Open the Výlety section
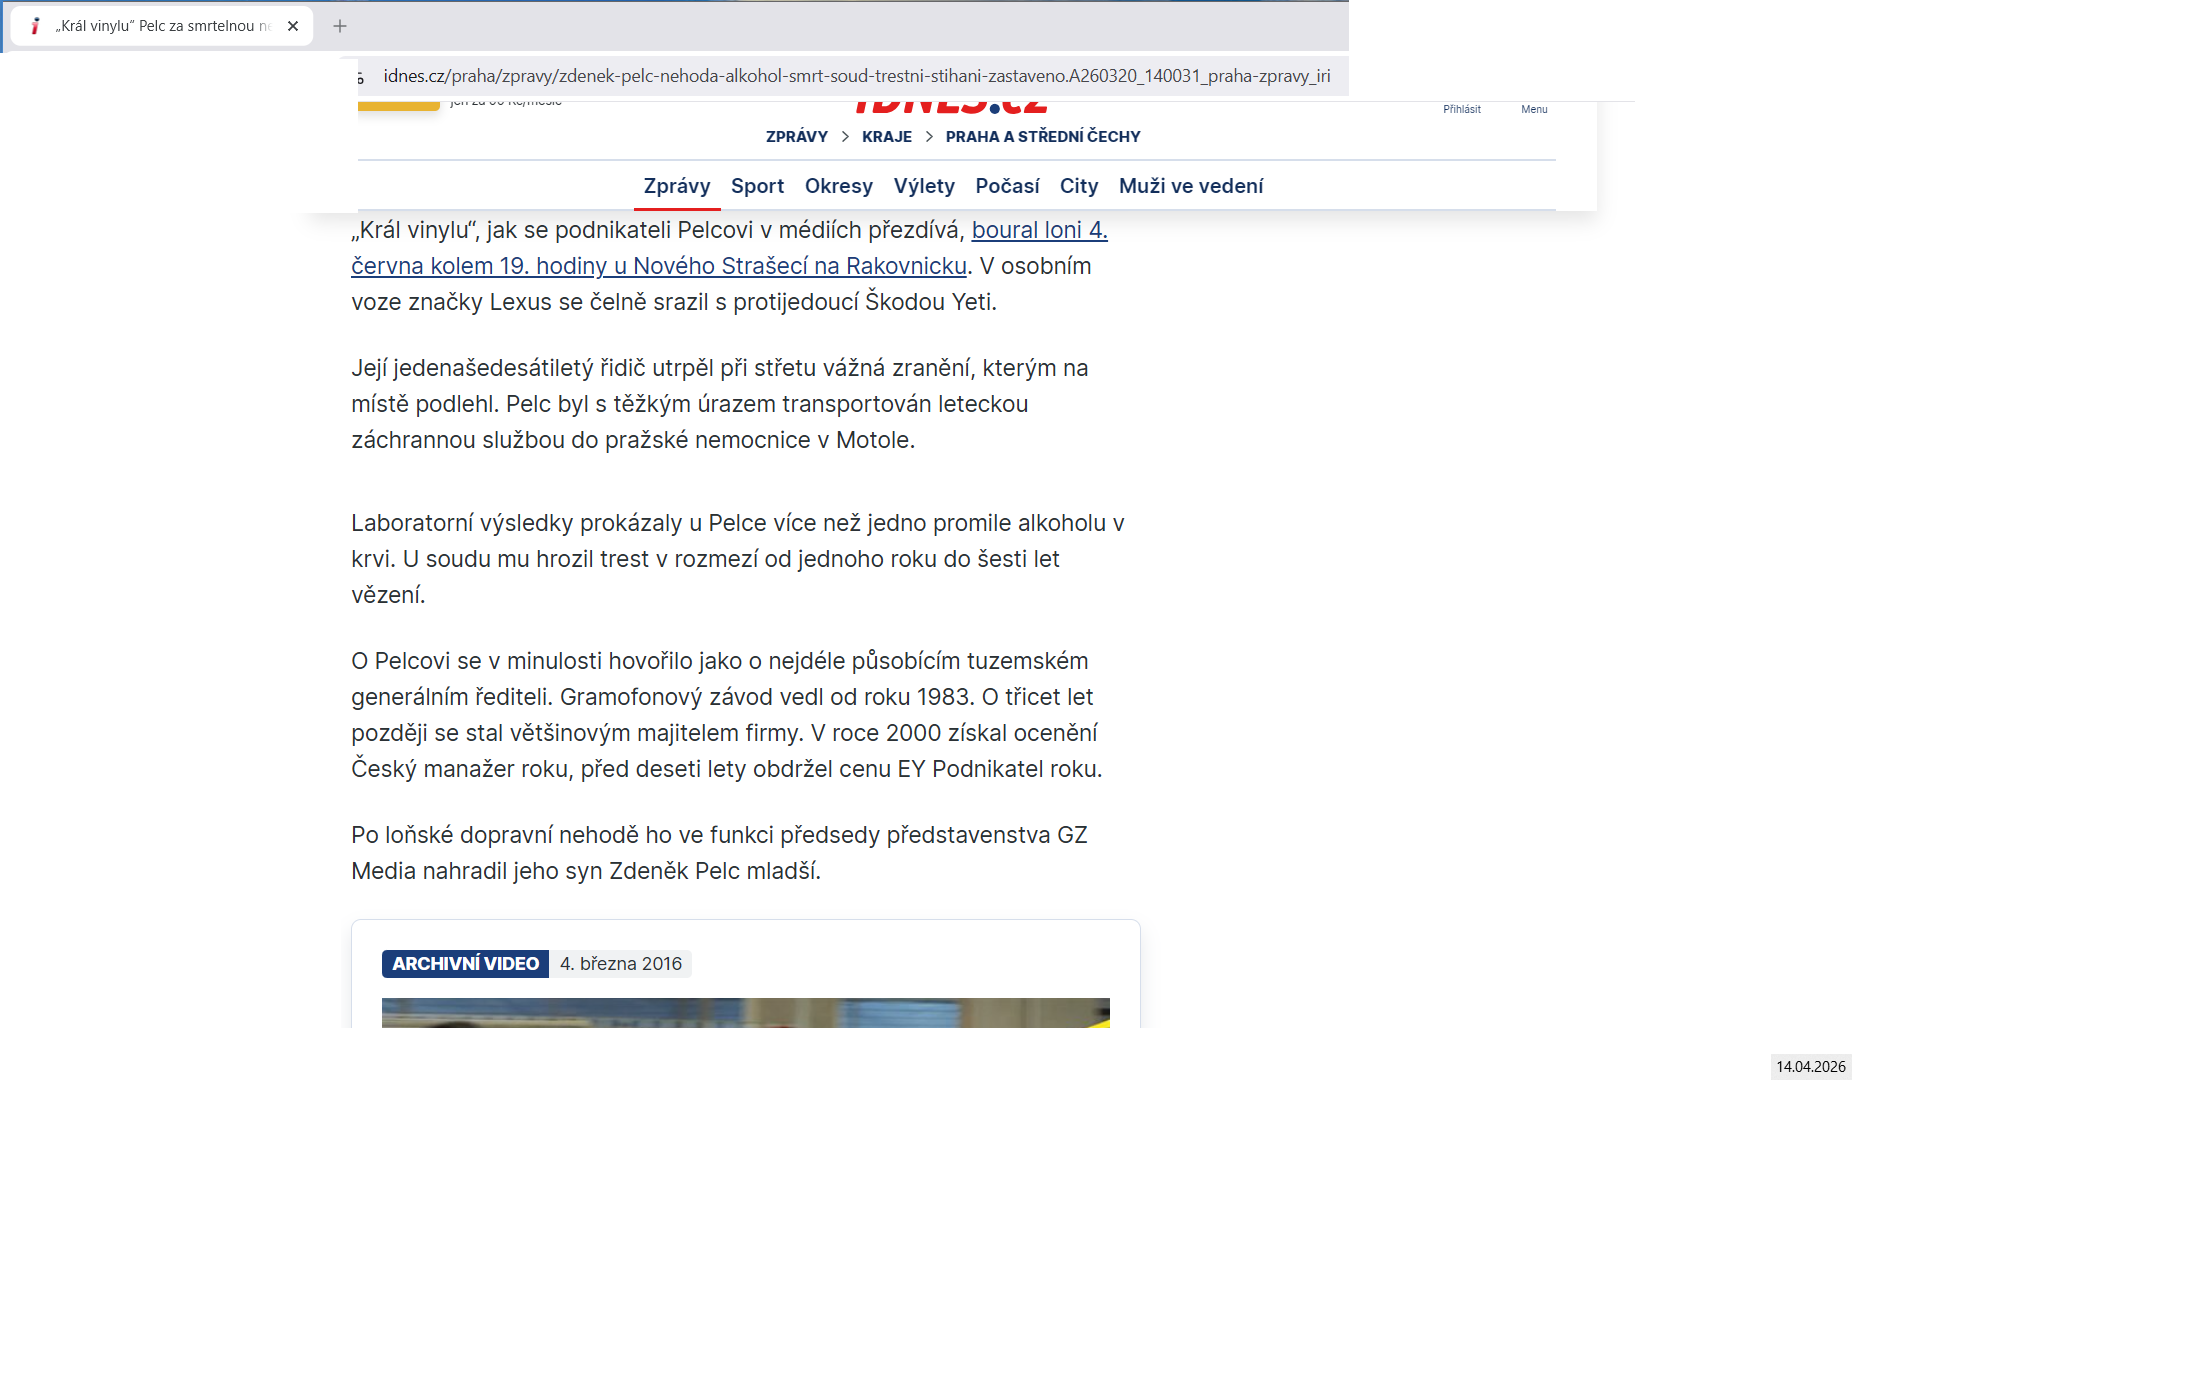This screenshot has height=1390, width=2206. coord(923,186)
